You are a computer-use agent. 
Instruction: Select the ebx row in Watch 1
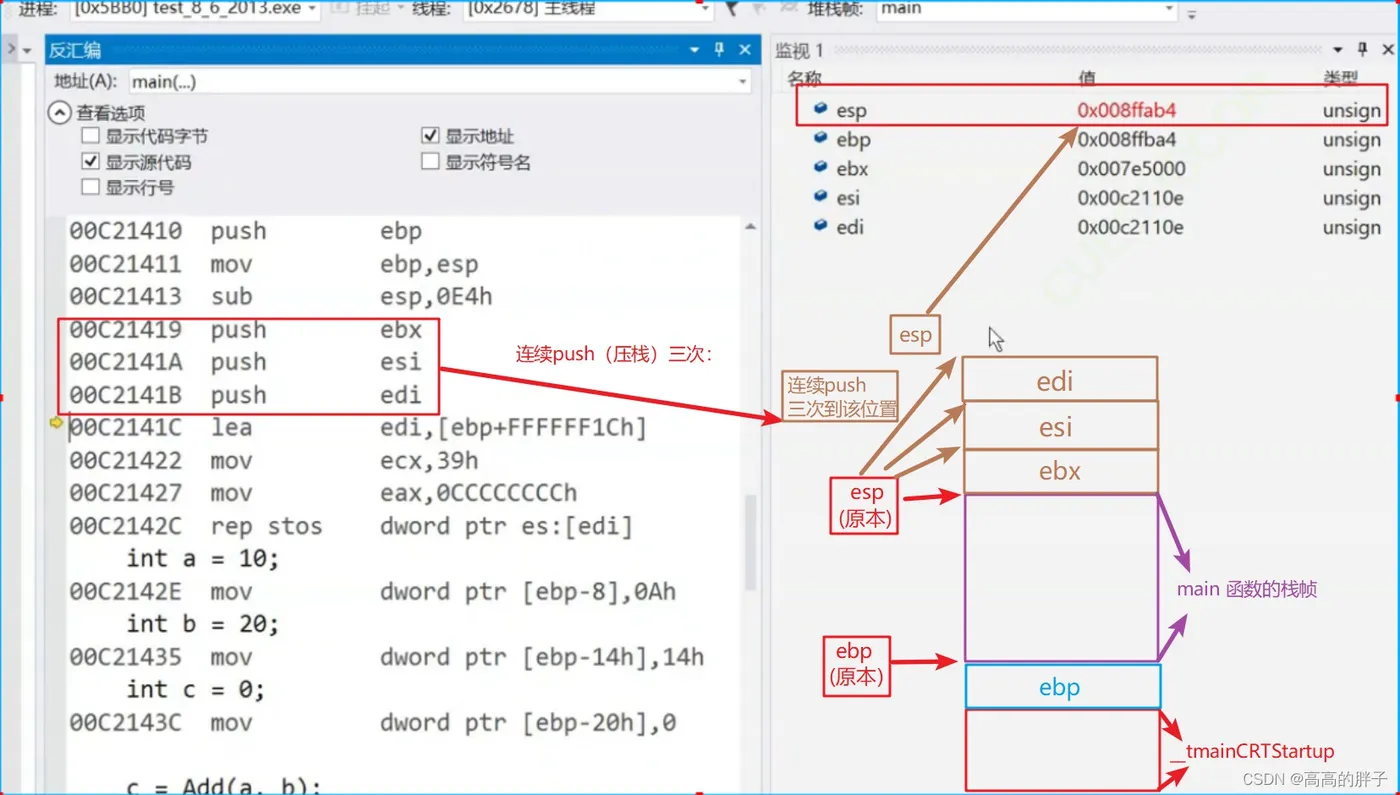point(1090,169)
